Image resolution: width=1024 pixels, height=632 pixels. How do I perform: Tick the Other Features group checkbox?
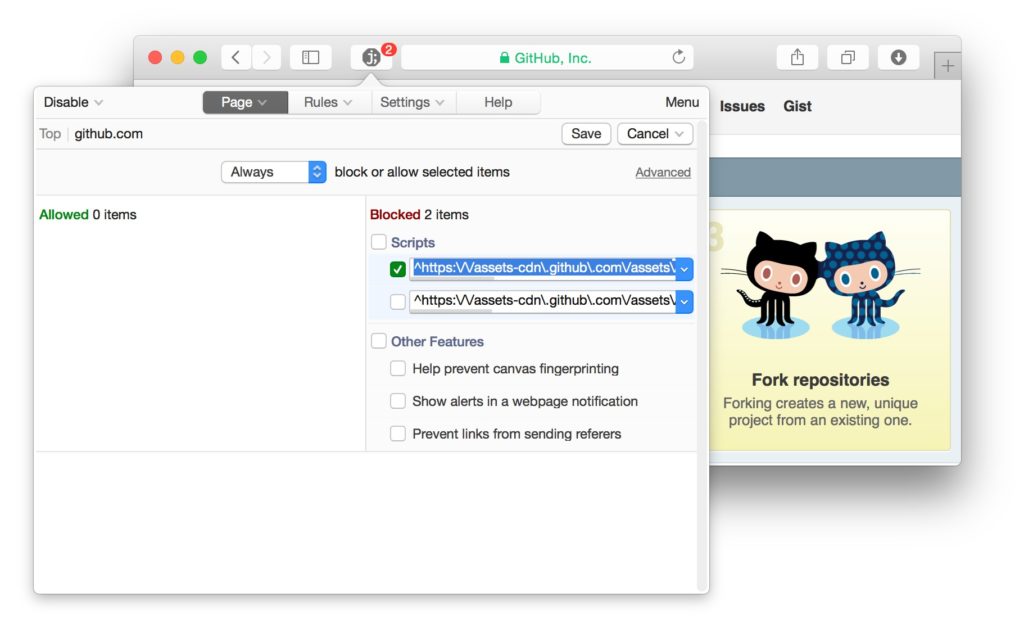pos(379,341)
